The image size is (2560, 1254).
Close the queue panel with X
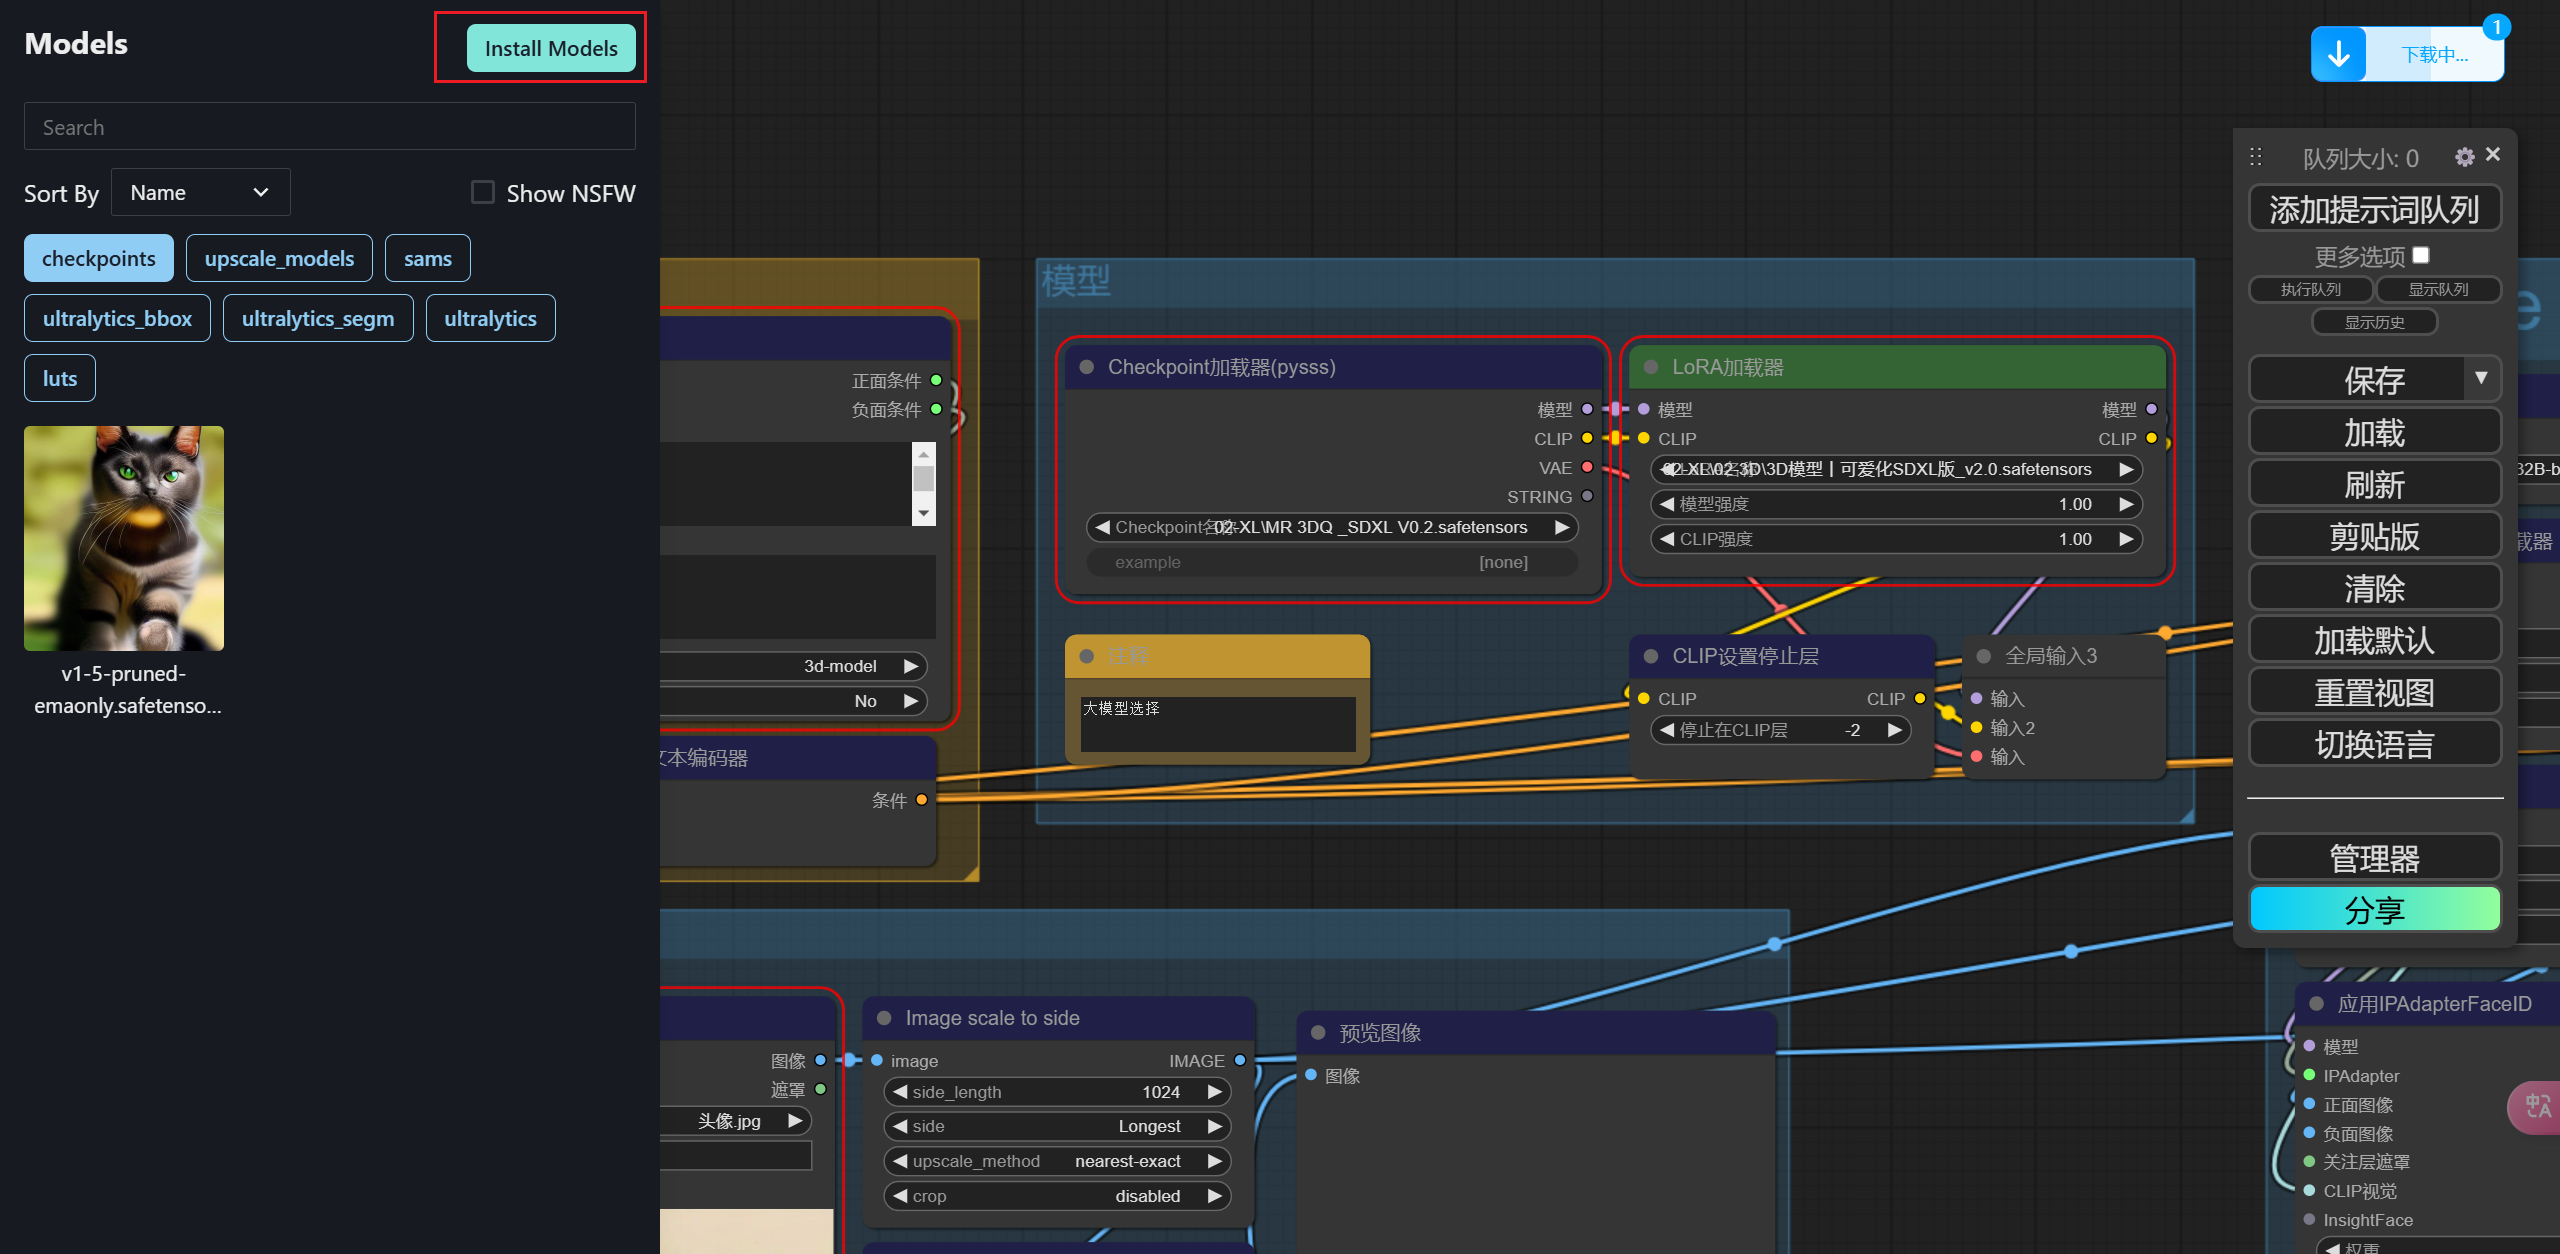(2493, 154)
